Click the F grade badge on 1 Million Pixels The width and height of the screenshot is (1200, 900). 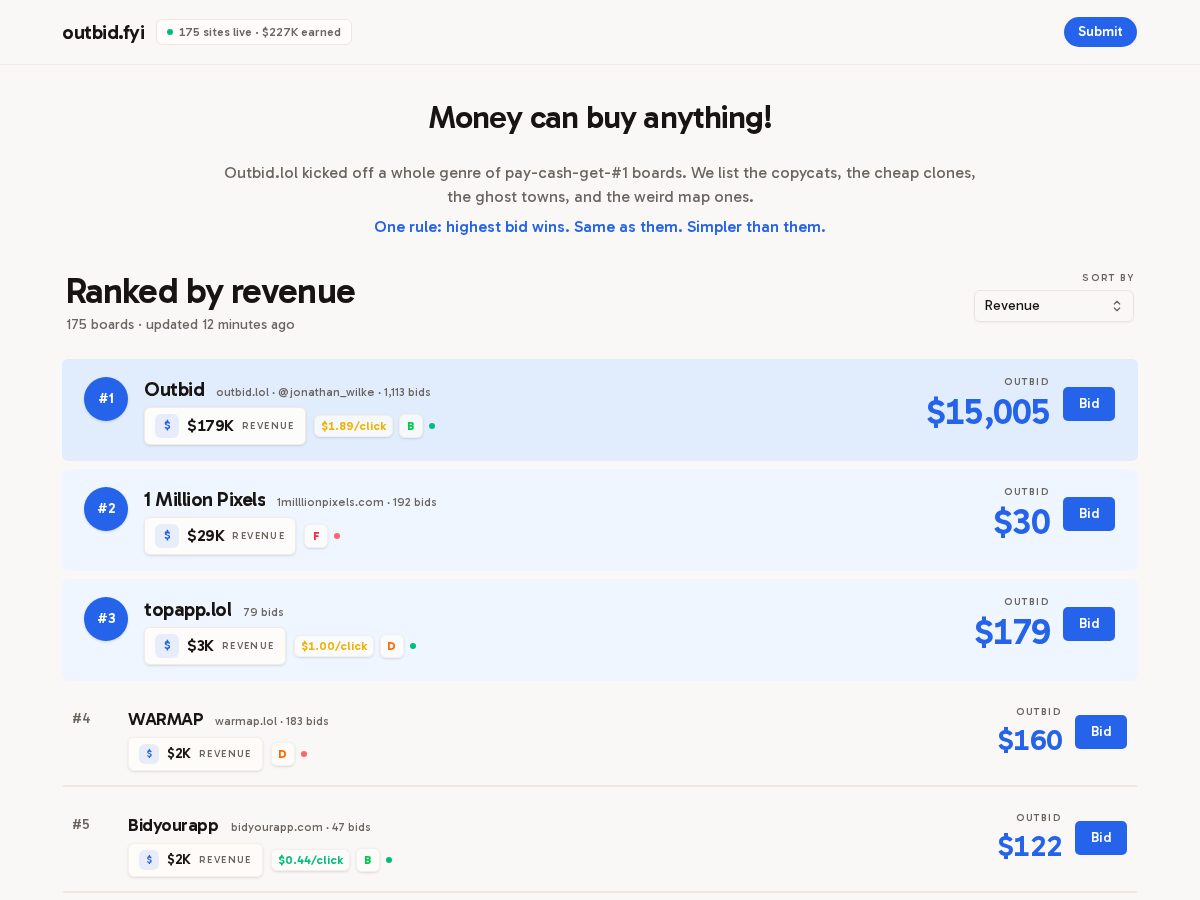pos(316,536)
